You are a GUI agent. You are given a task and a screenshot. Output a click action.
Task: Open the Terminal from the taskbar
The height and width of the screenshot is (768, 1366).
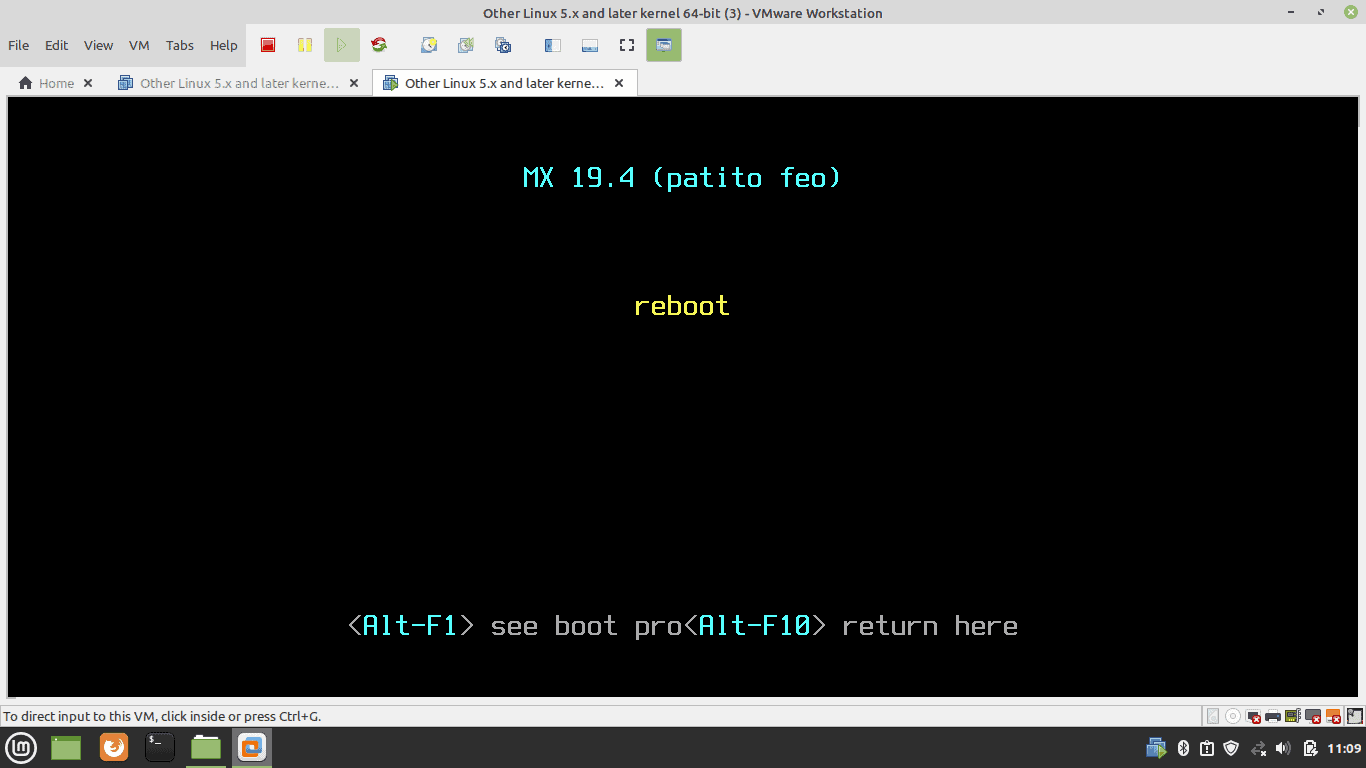[160, 747]
